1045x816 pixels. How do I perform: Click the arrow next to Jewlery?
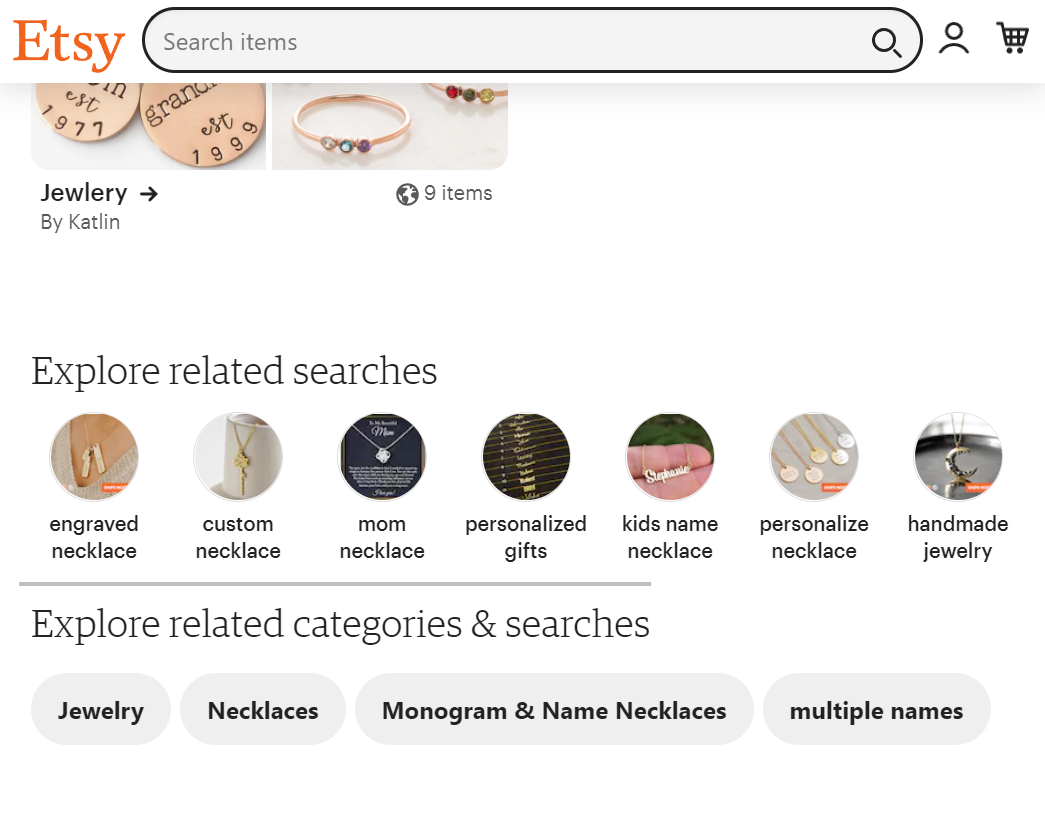coord(148,193)
